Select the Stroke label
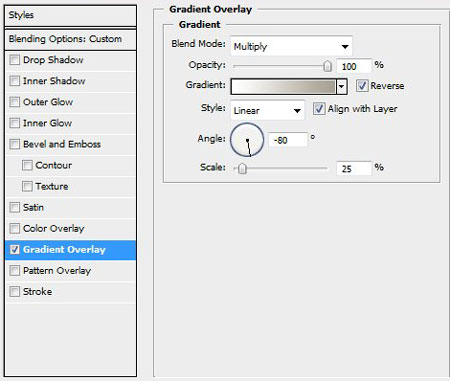450x381 pixels. click(x=38, y=291)
